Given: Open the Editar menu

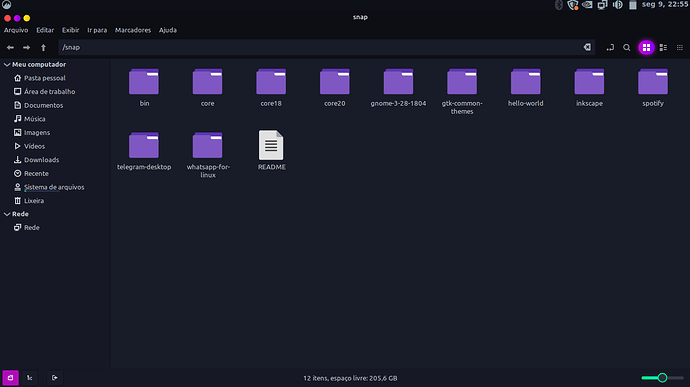Looking at the screenshot, I should click(45, 30).
